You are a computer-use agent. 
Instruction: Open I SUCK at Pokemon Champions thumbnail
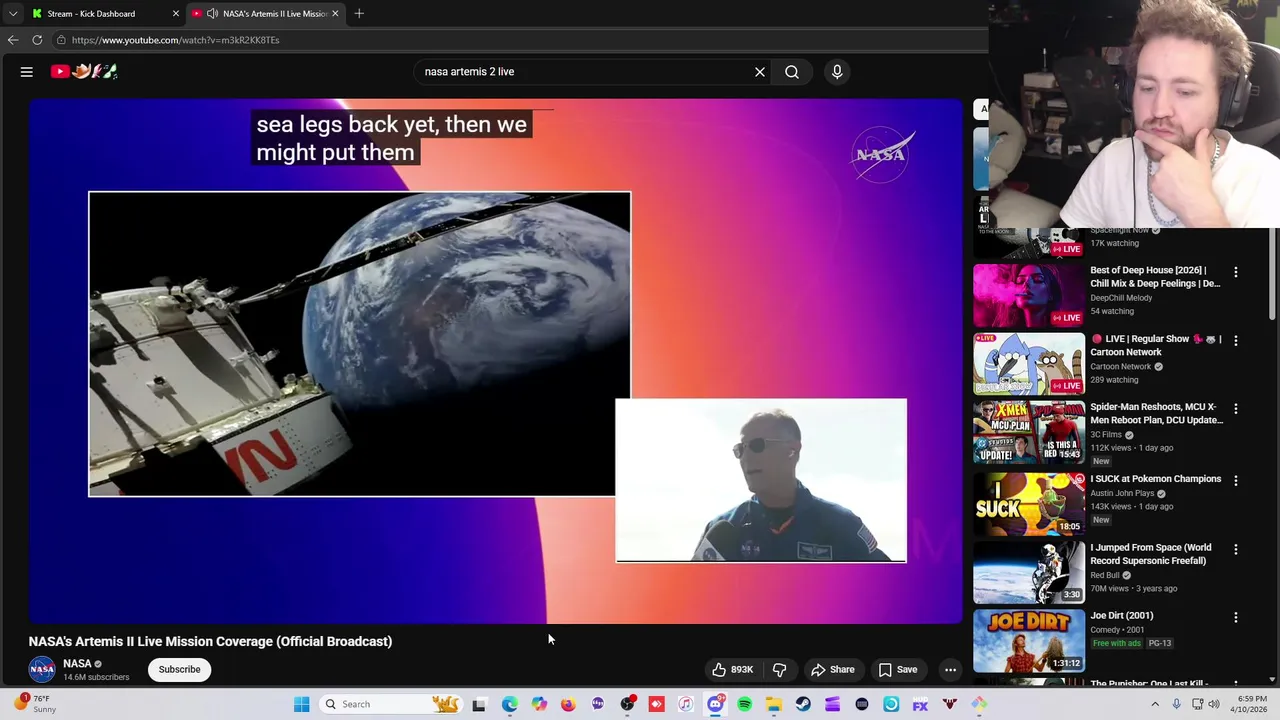point(1029,502)
